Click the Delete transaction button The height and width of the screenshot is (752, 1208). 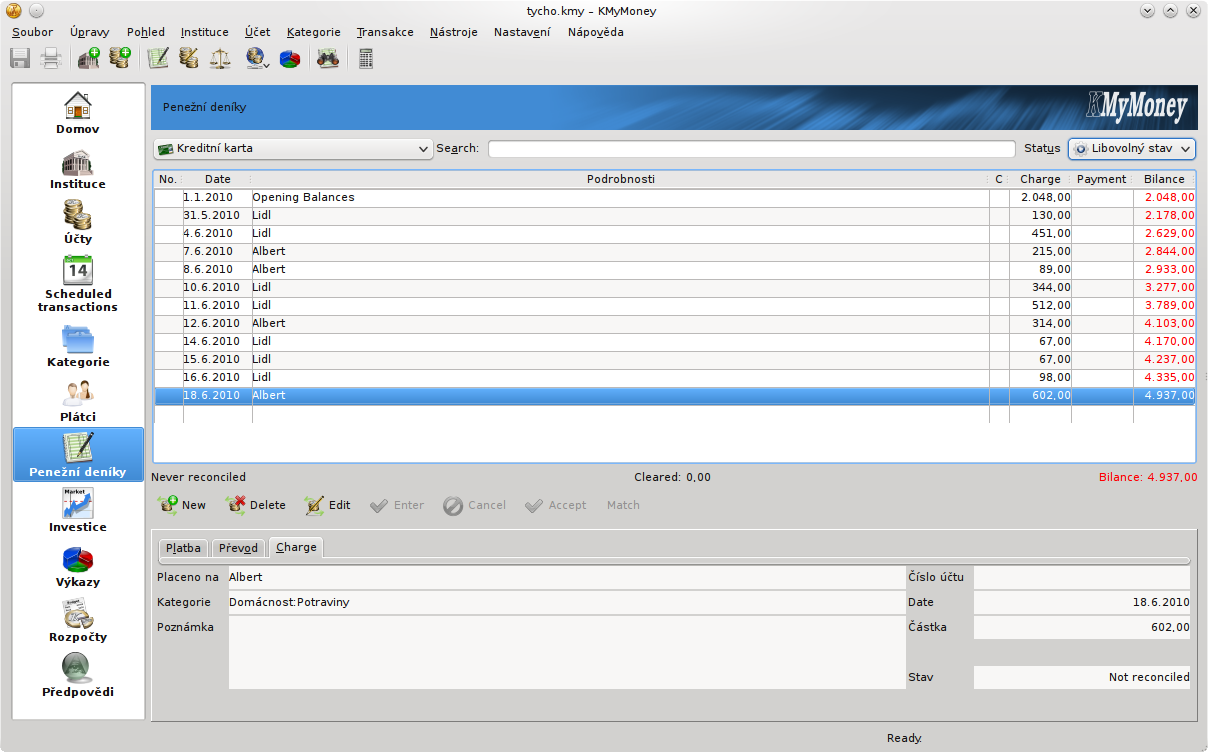[x=255, y=505]
